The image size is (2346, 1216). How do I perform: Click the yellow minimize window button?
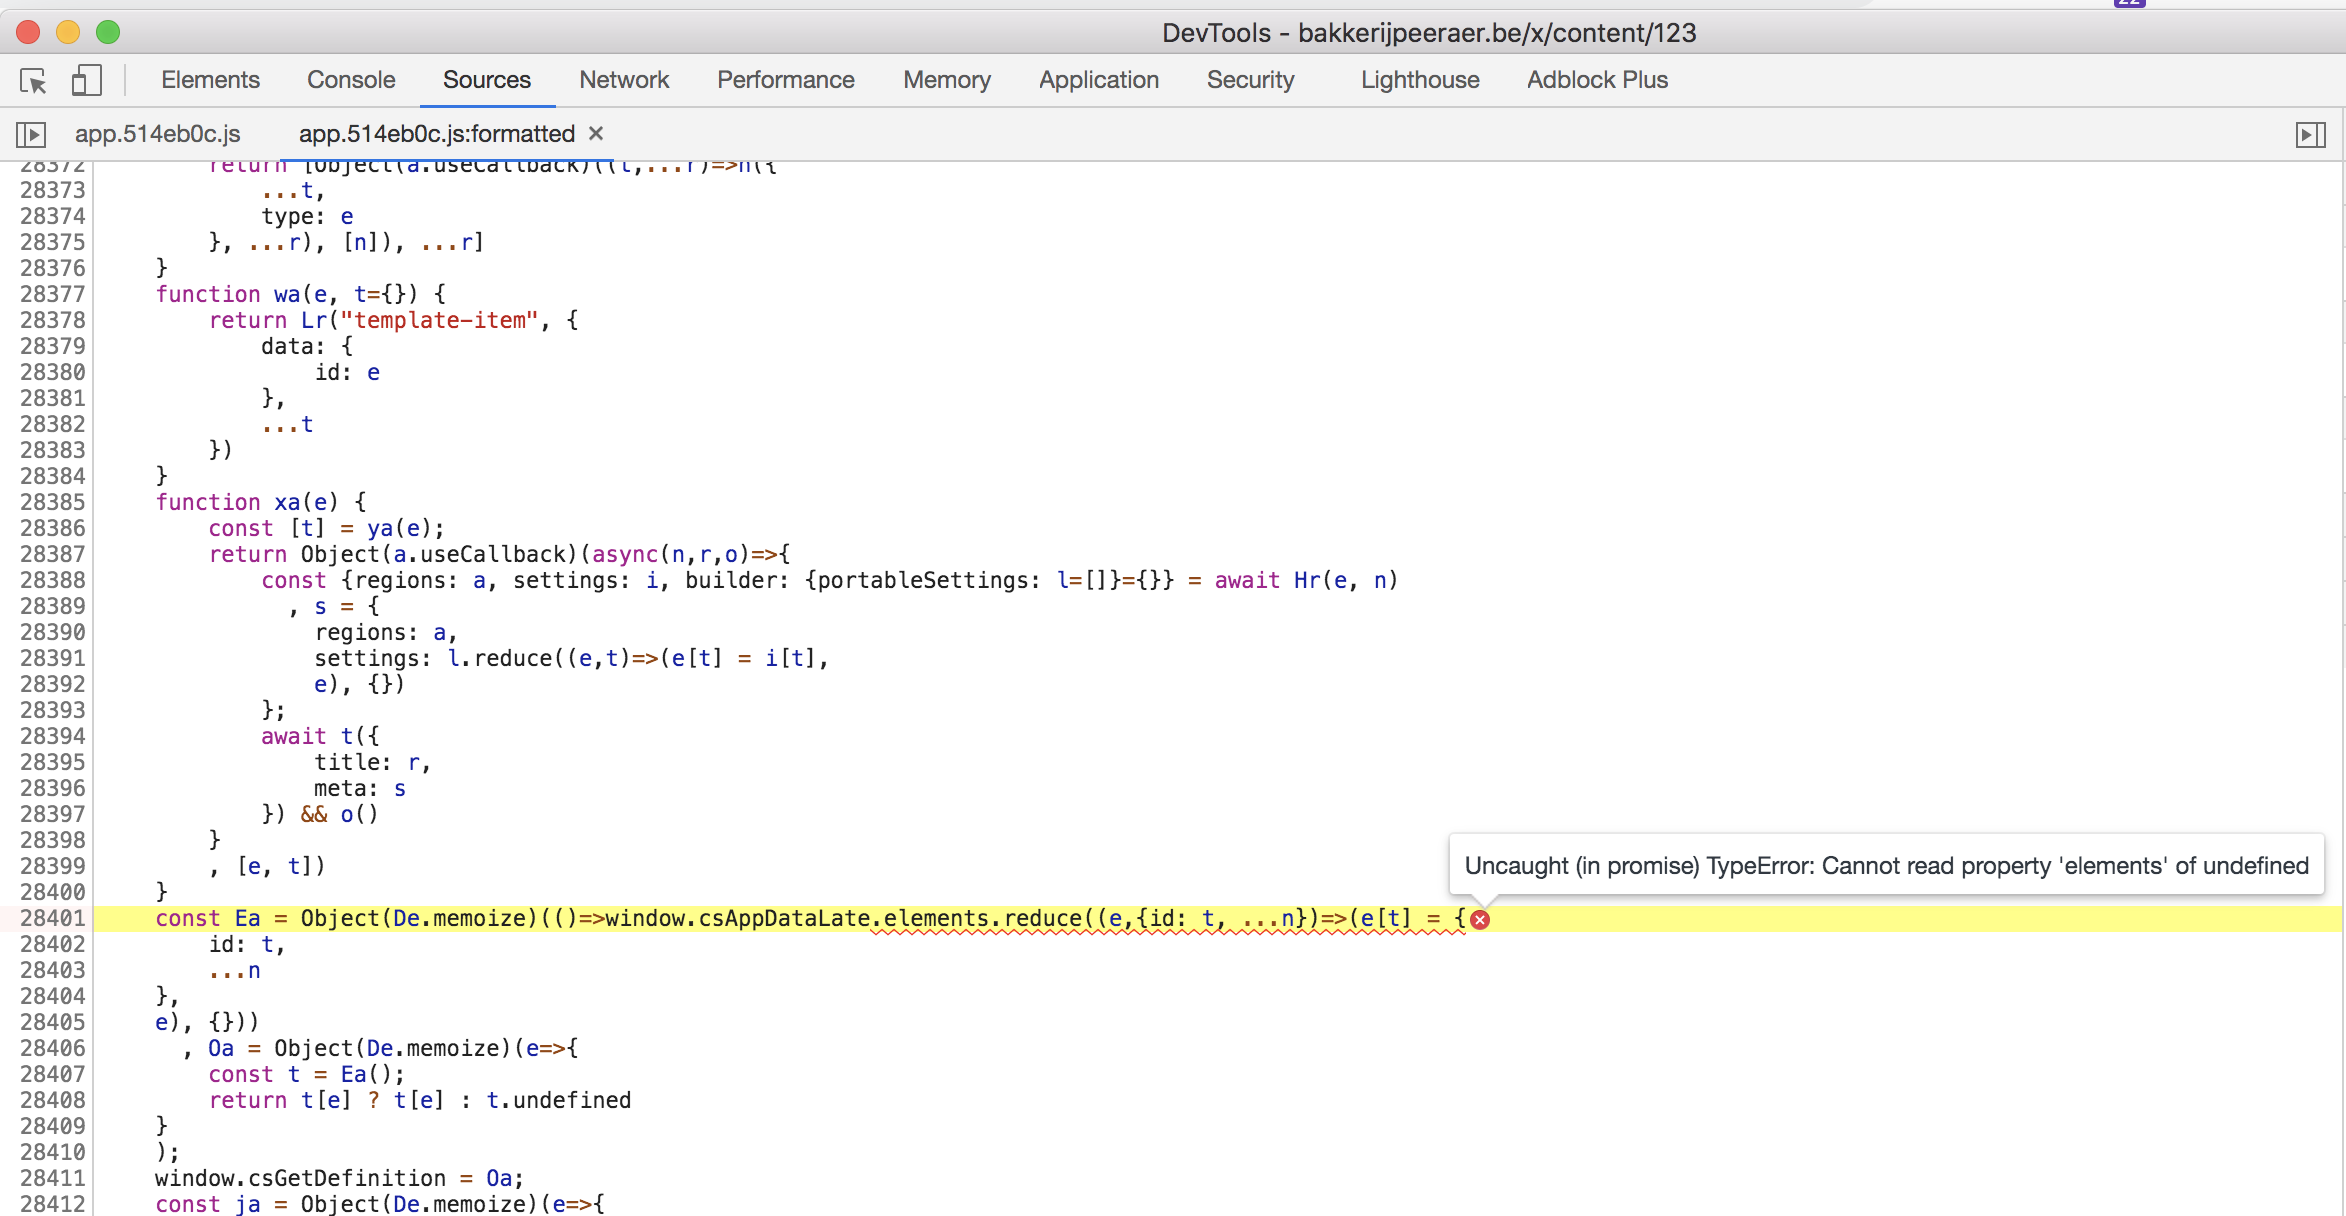[x=68, y=32]
